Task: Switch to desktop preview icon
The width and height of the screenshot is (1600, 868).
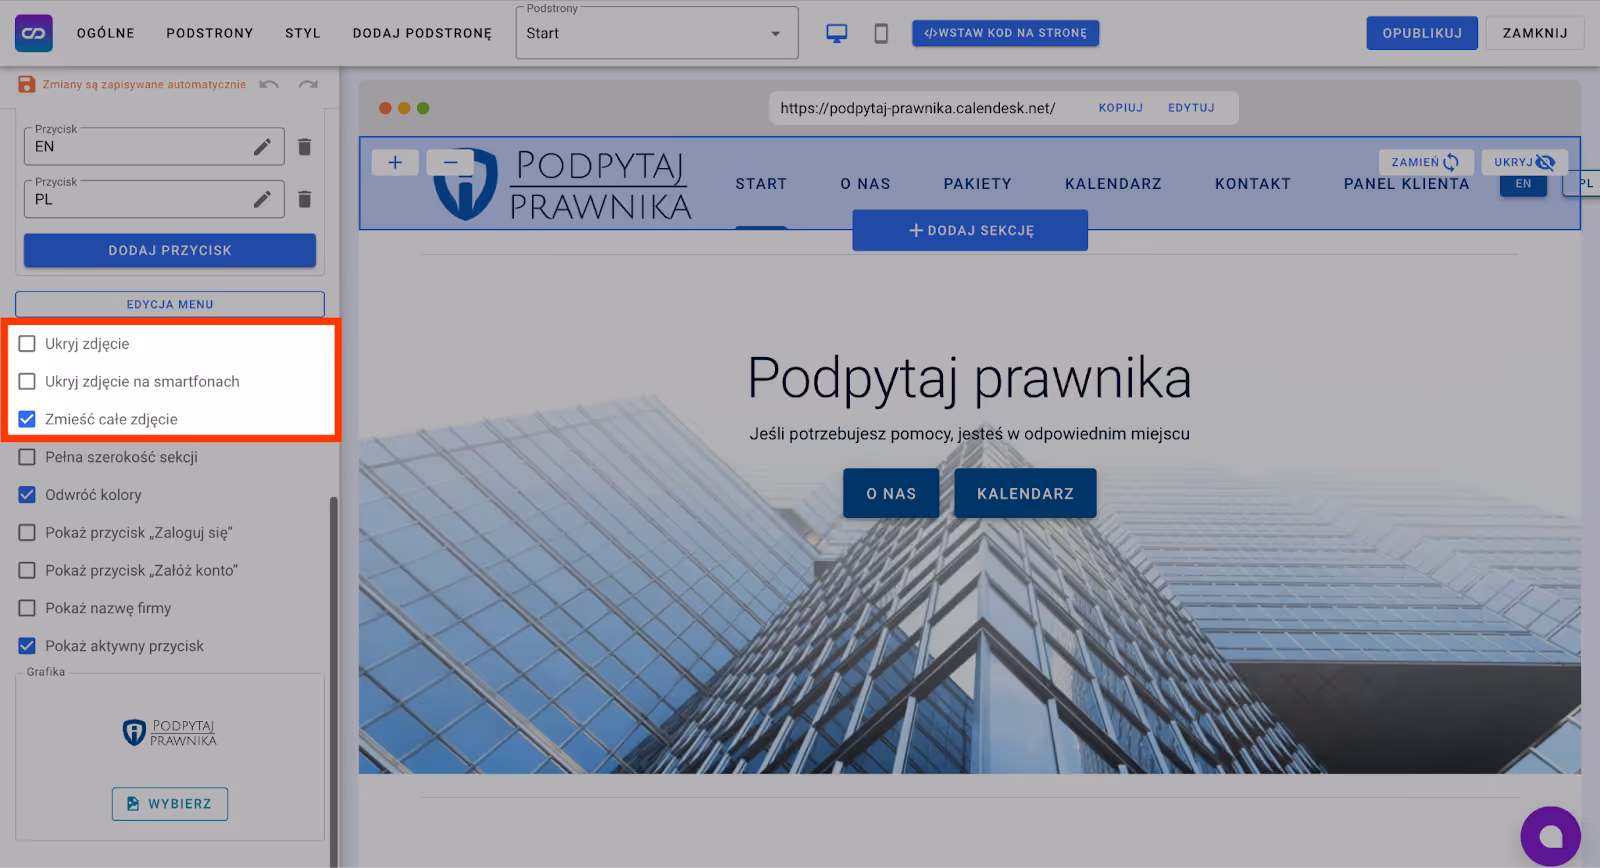Action: 837,33
